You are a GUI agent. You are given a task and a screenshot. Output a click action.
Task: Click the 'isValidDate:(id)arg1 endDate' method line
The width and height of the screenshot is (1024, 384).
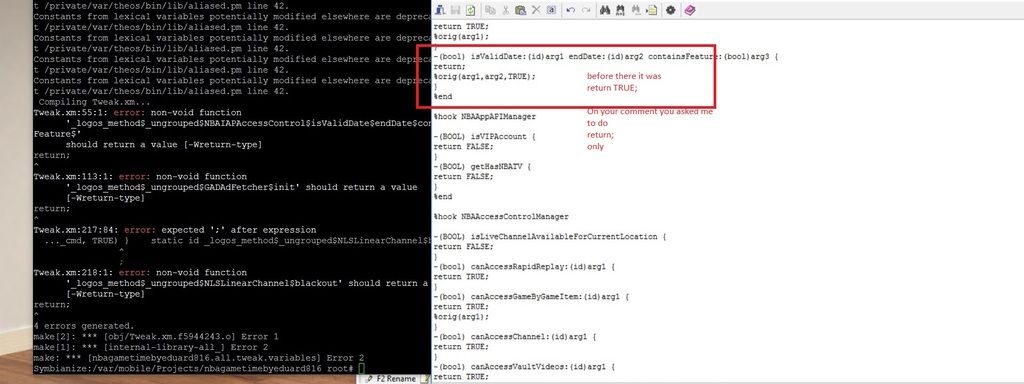(606, 57)
